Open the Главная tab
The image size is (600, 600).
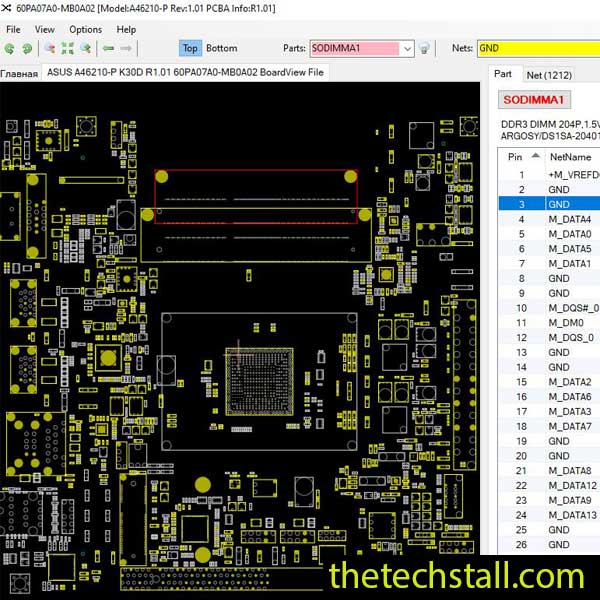tap(19, 73)
